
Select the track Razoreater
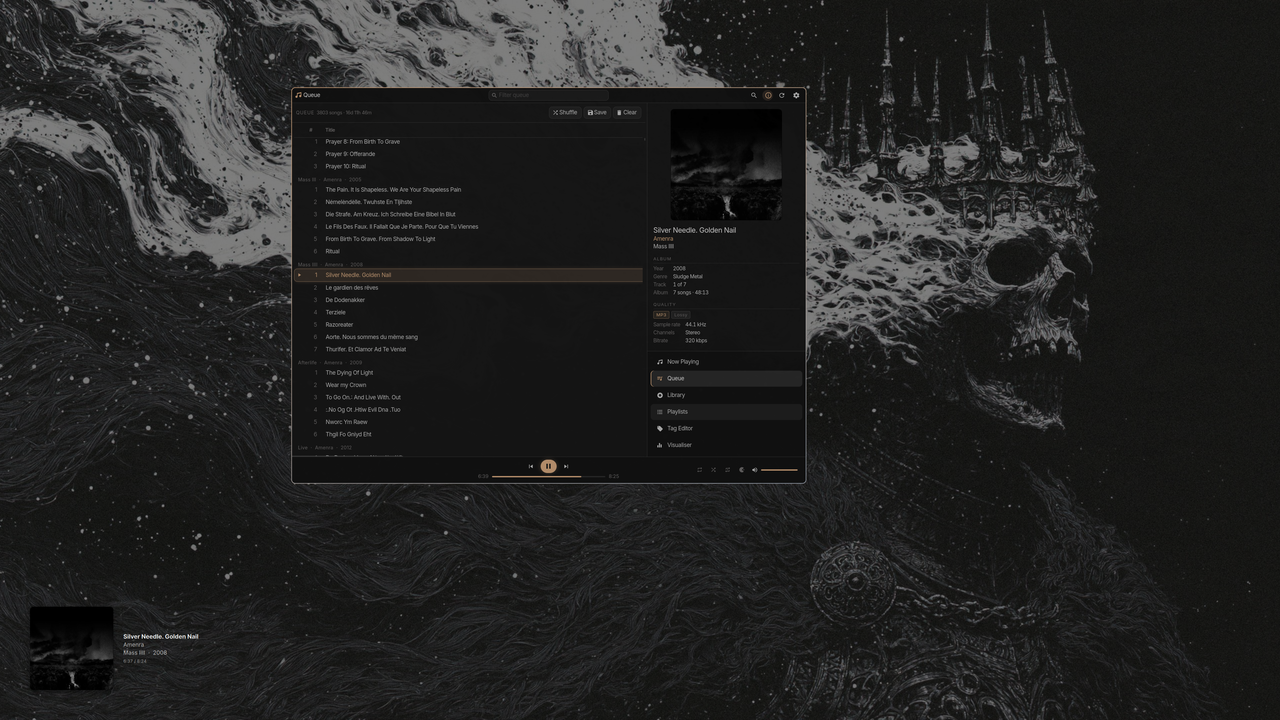468,325
